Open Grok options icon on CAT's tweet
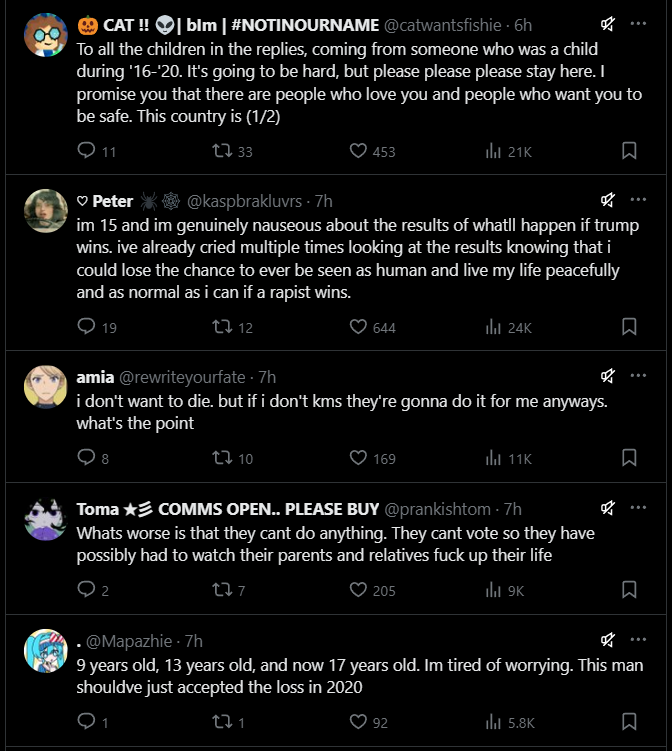This screenshot has height=751, width=672. pyautogui.click(x=607, y=24)
